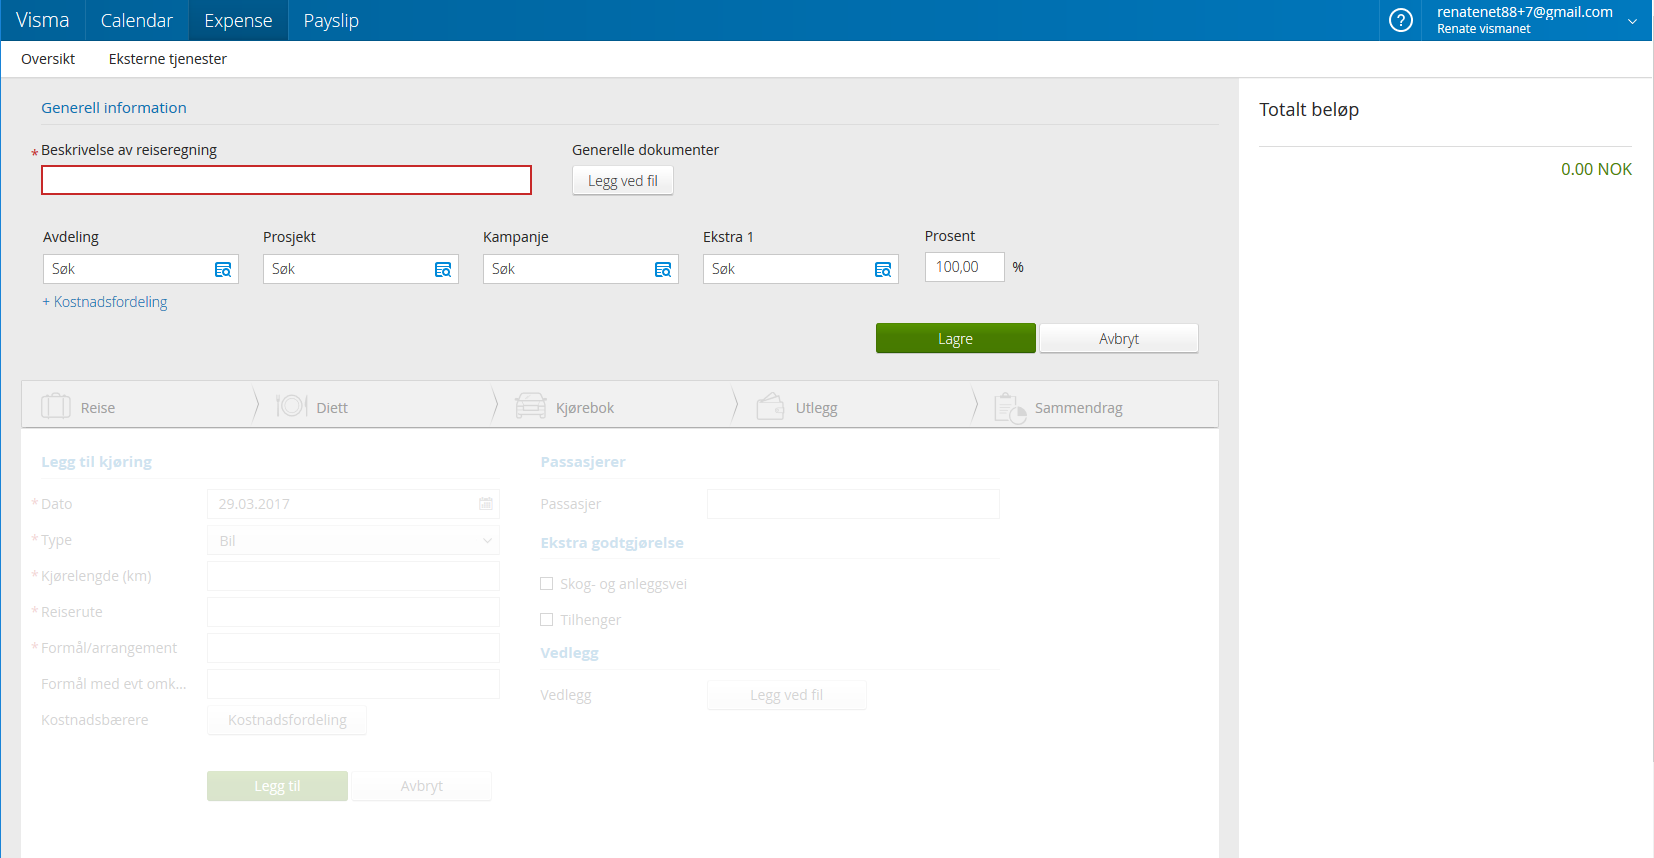
Task: Click the + Kostnadsfordeling link
Action: click(x=105, y=302)
